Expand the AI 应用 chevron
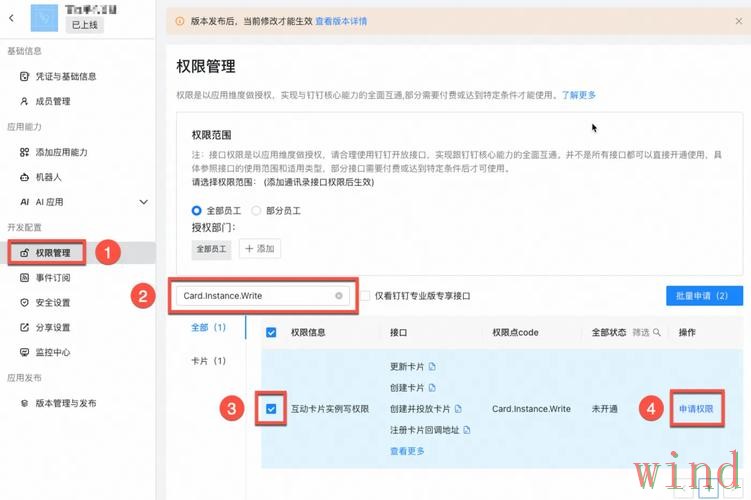This screenshot has width=751, height=500. pyautogui.click(x=143, y=202)
